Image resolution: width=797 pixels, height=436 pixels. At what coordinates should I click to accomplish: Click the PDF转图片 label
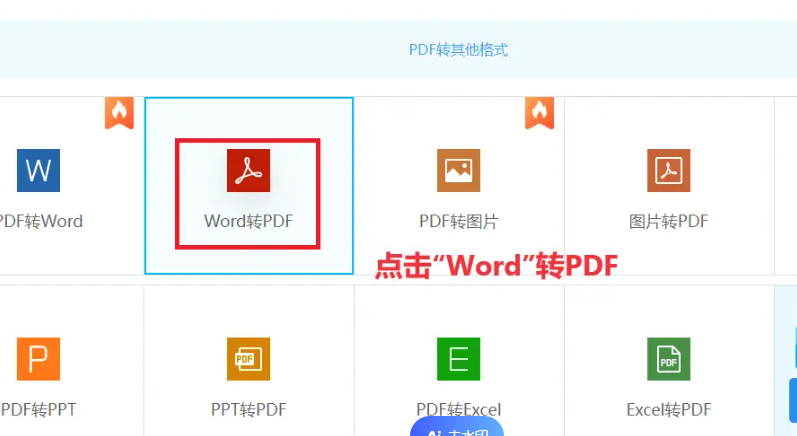[x=458, y=221]
